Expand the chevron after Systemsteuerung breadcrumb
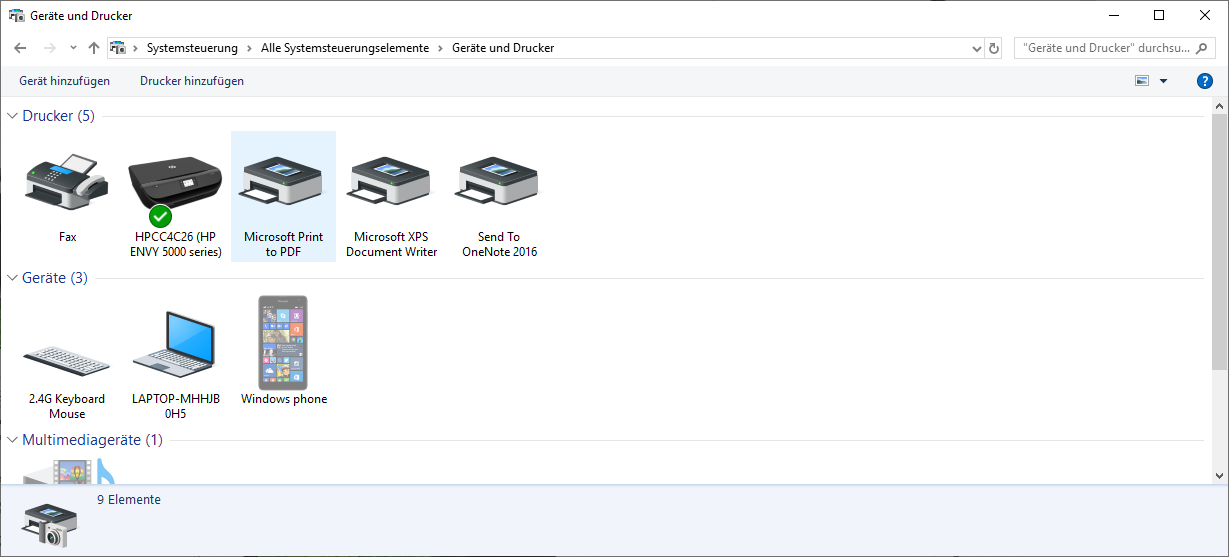This screenshot has height=557, width=1229. (249, 48)
